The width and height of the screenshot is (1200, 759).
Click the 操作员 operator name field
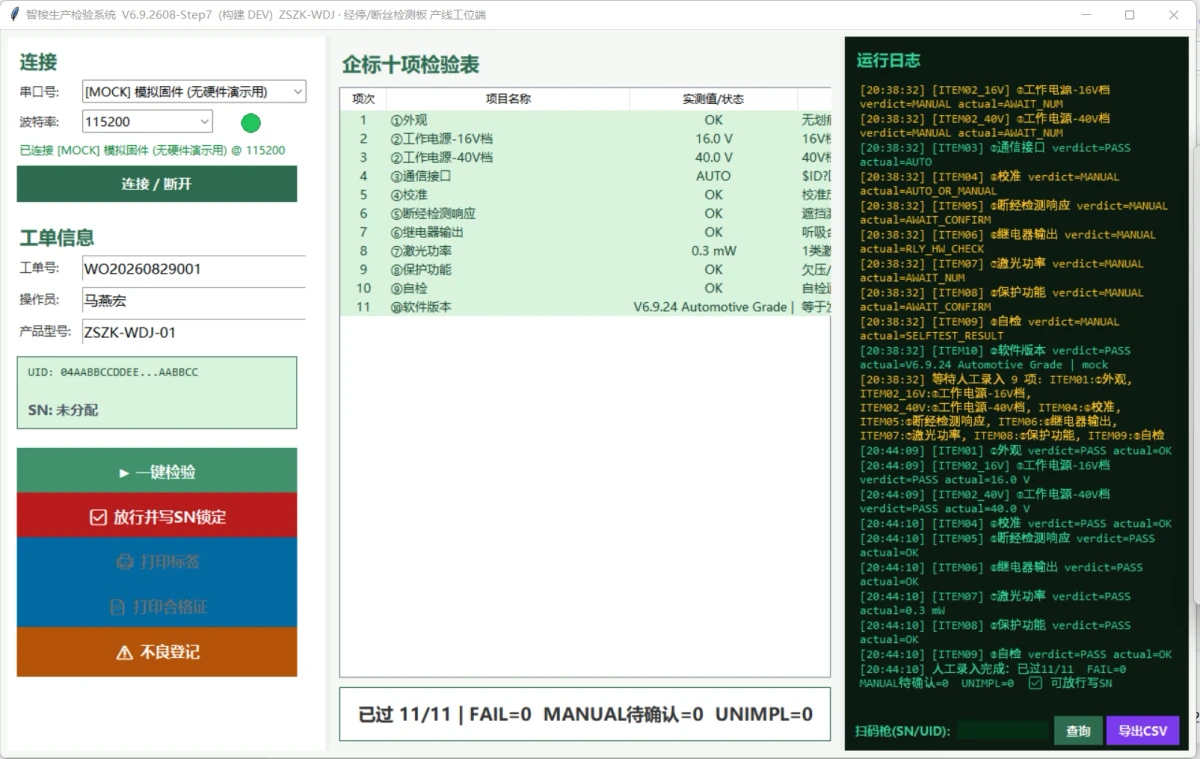(x=189, y=300)
